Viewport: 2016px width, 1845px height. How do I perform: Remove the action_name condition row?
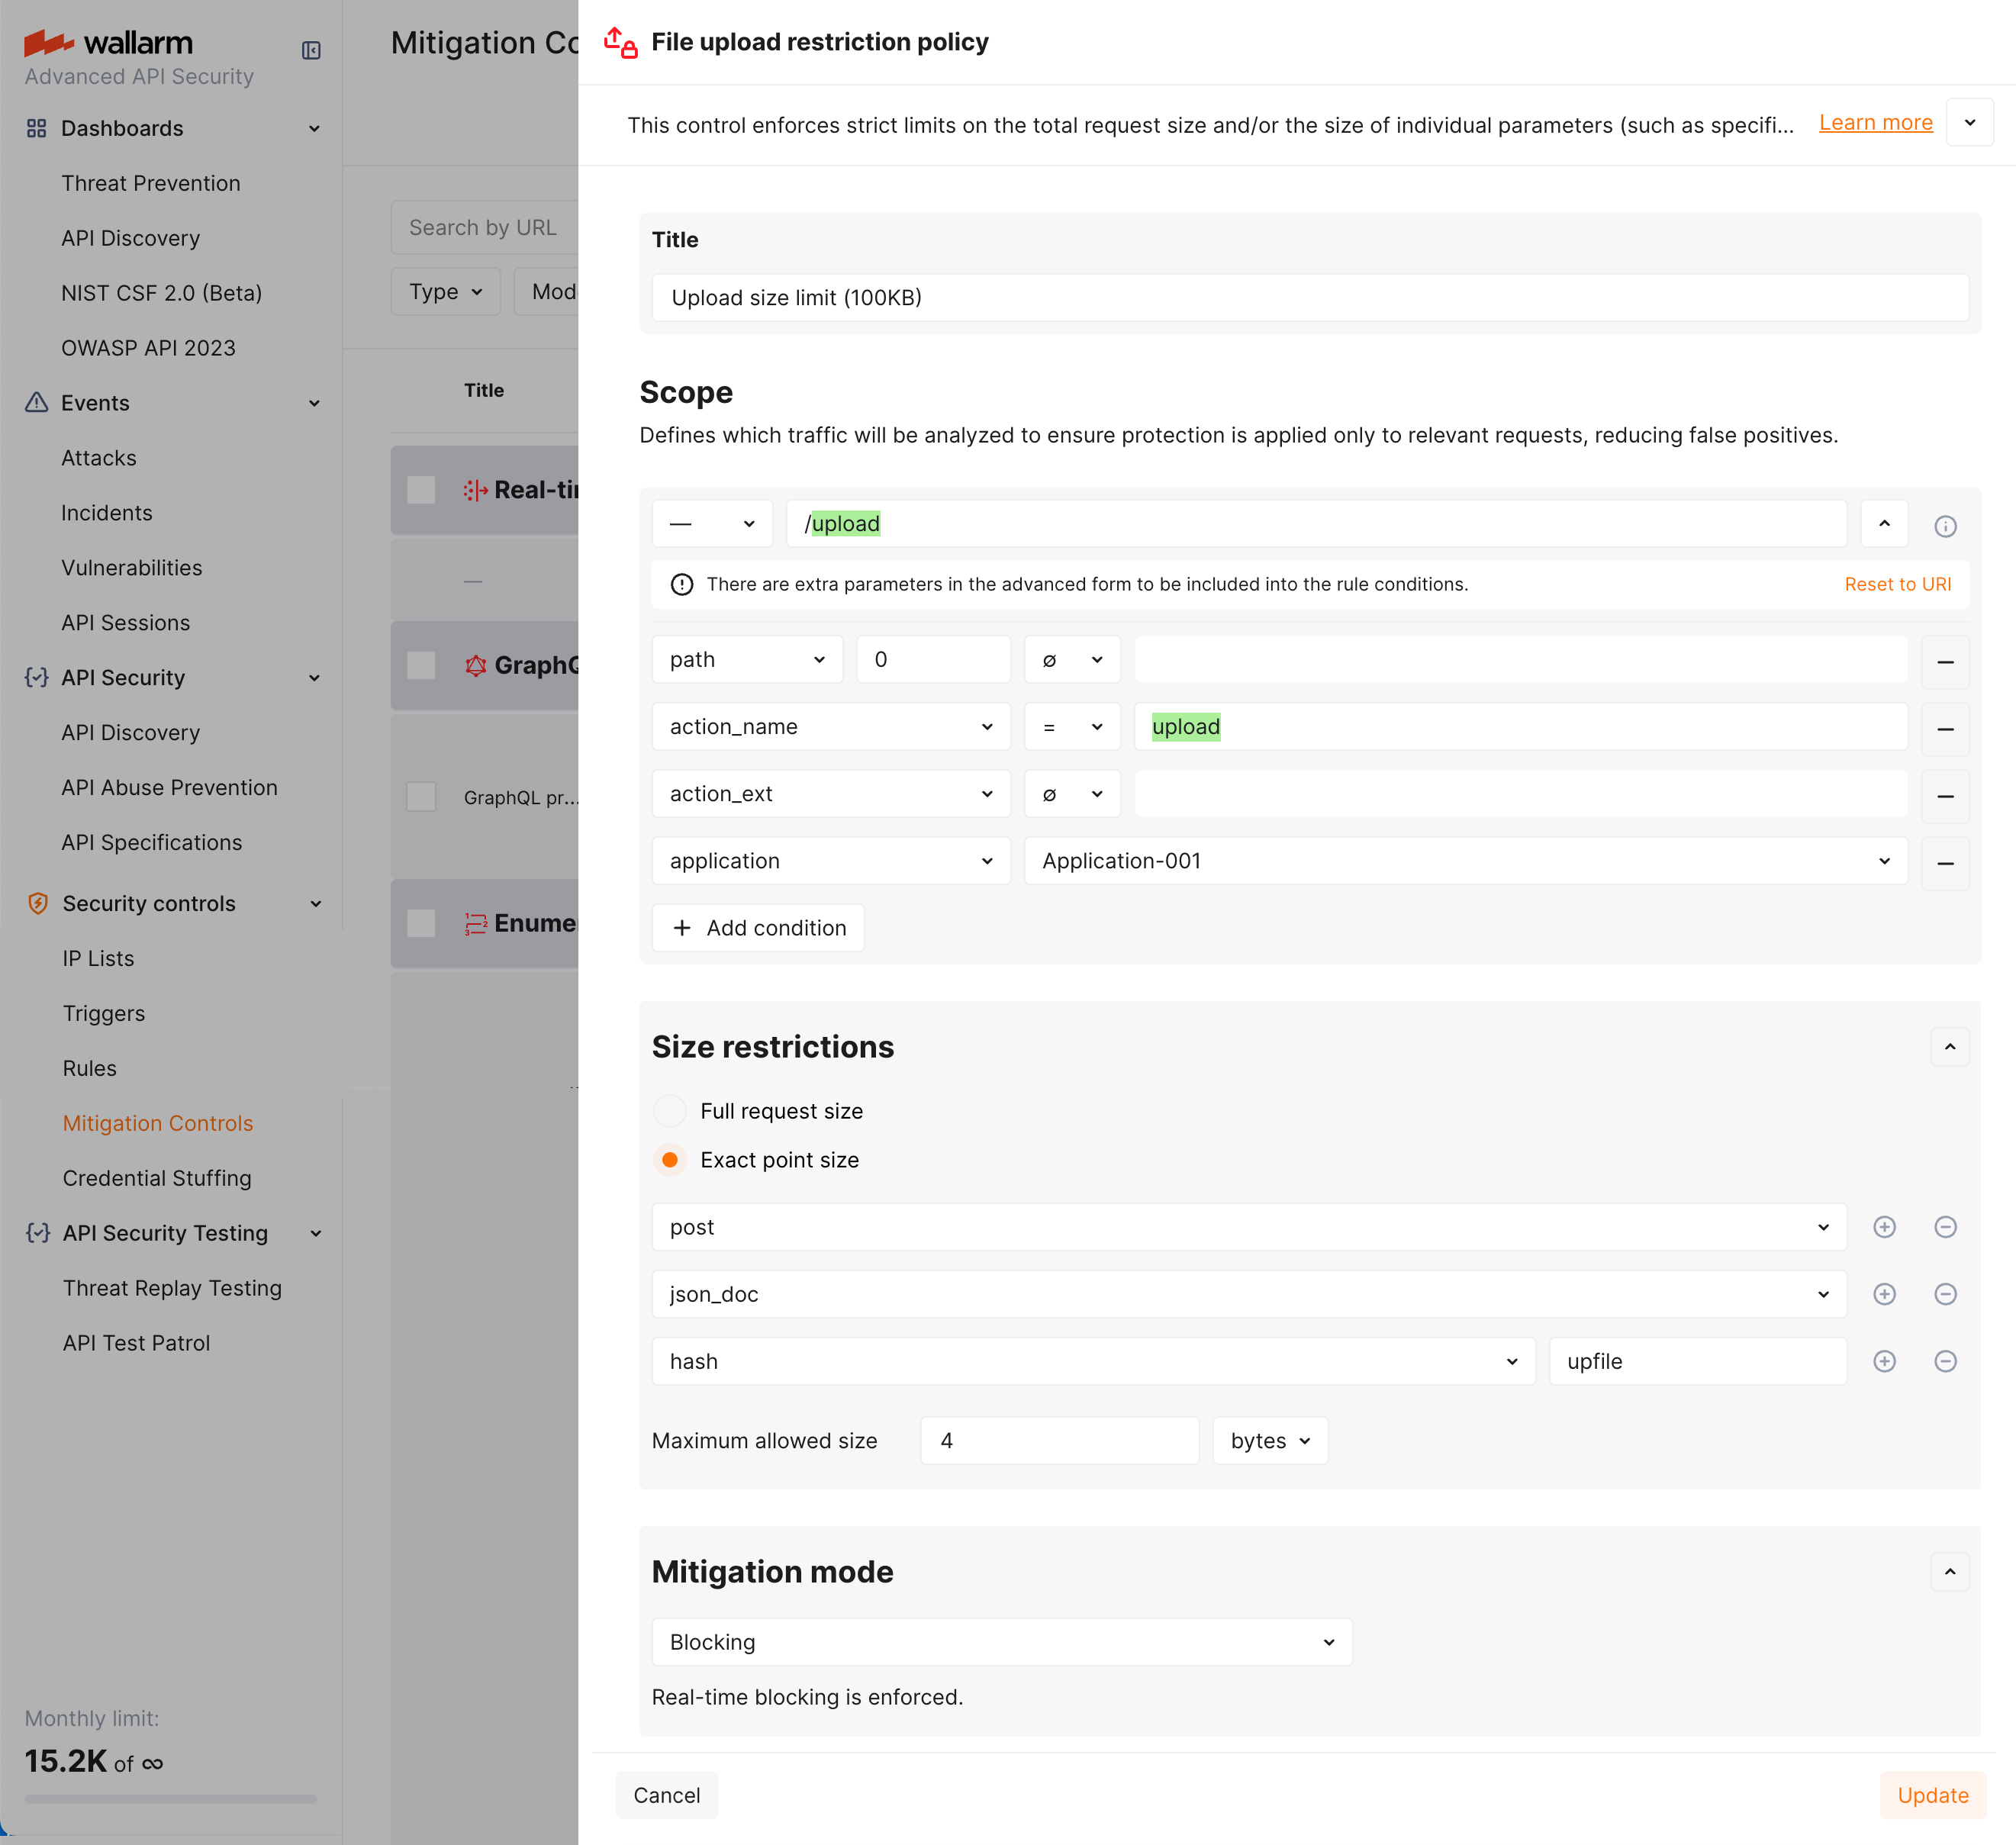1944,728
